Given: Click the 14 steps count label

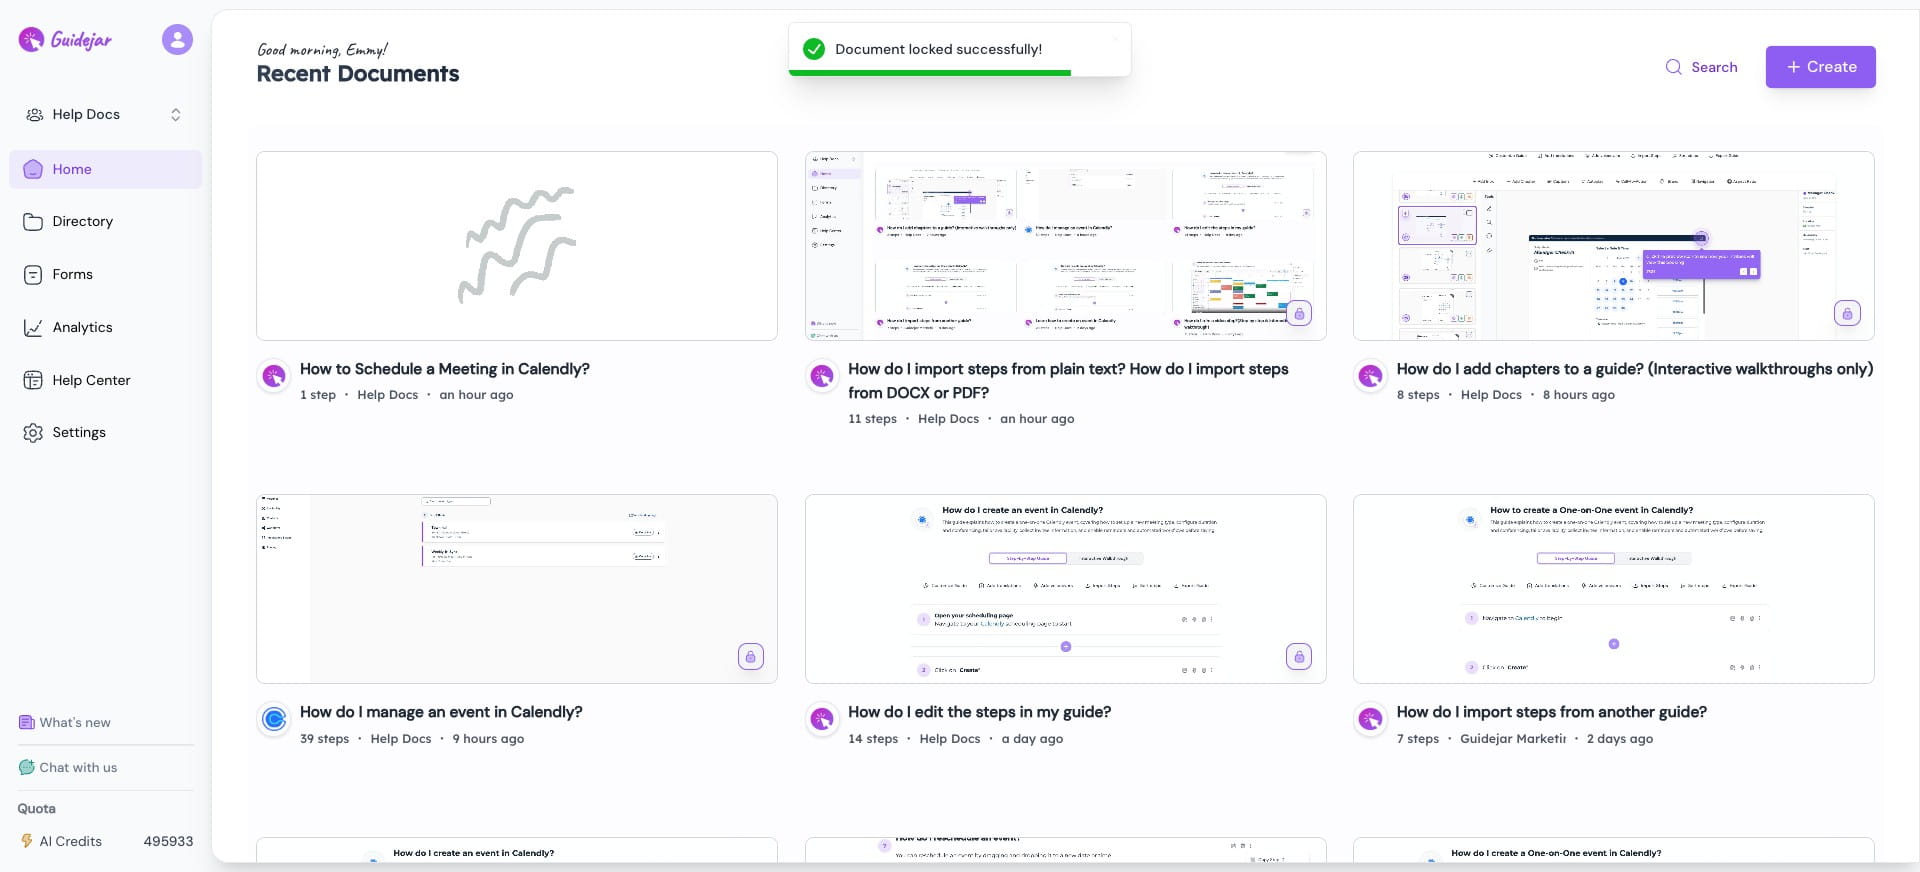Looking at the screenshot, I should (x=873, y=739).
